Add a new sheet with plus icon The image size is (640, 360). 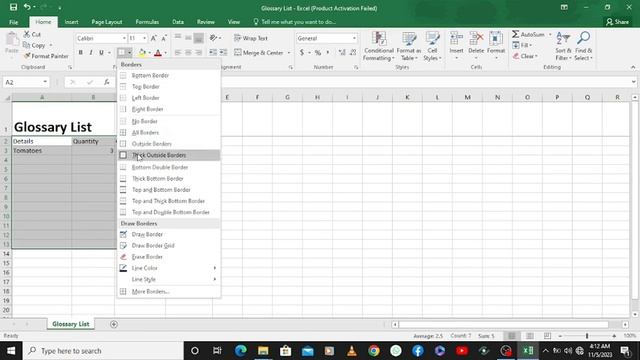[114, 324]
